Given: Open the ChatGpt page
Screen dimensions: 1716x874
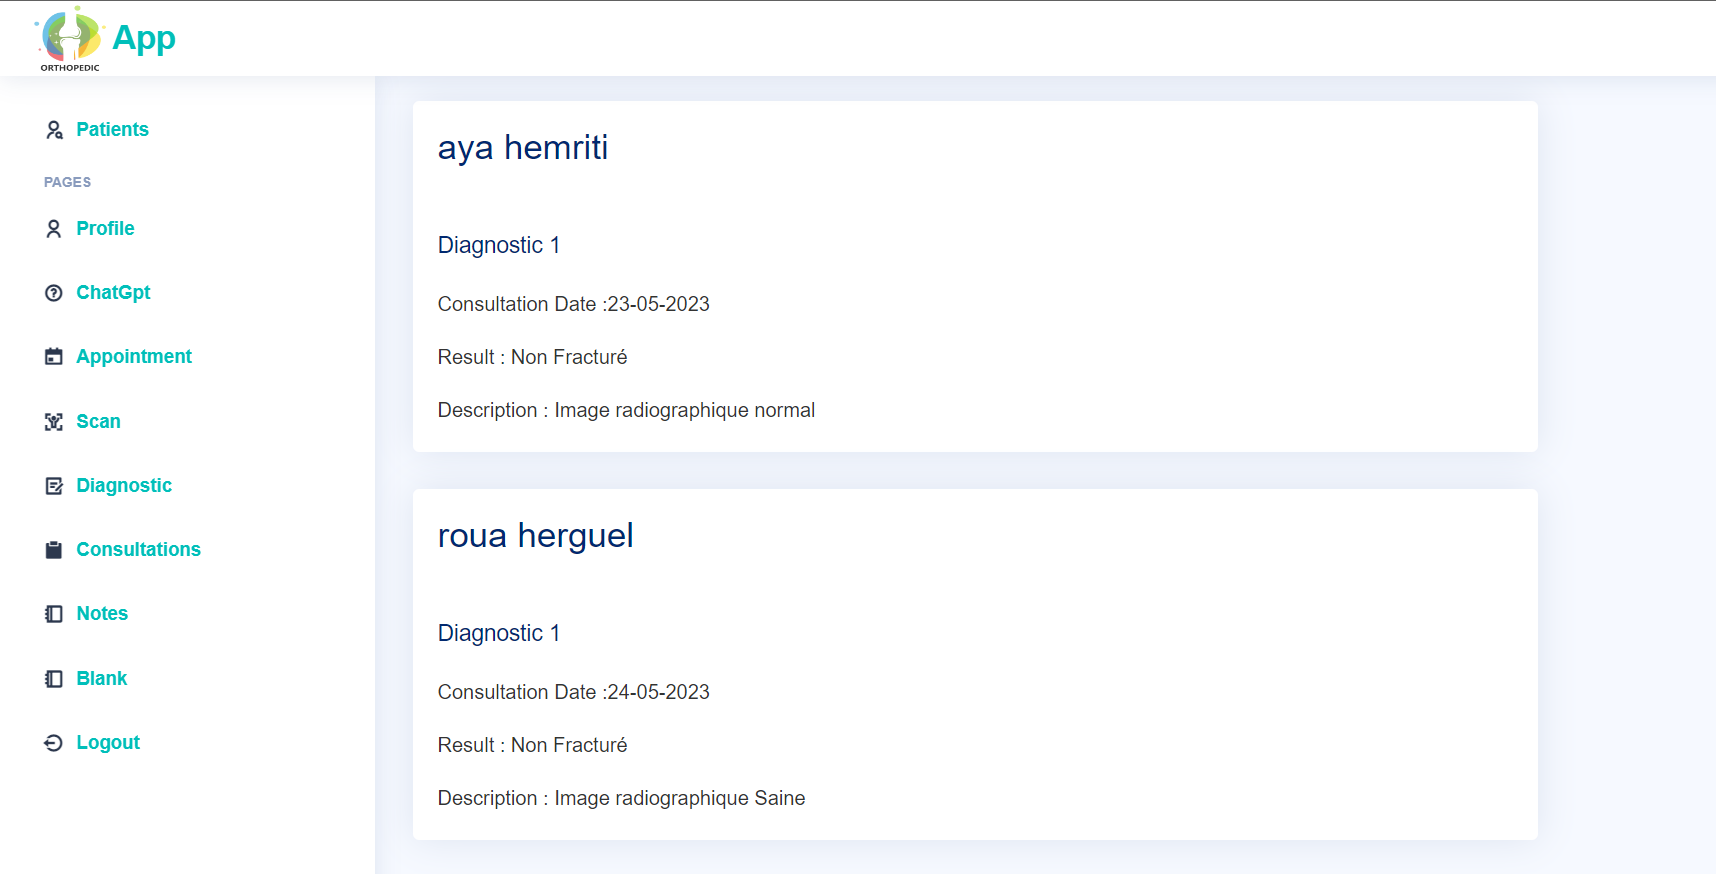Looking at the screenshot, I should (x=113, y=292).
